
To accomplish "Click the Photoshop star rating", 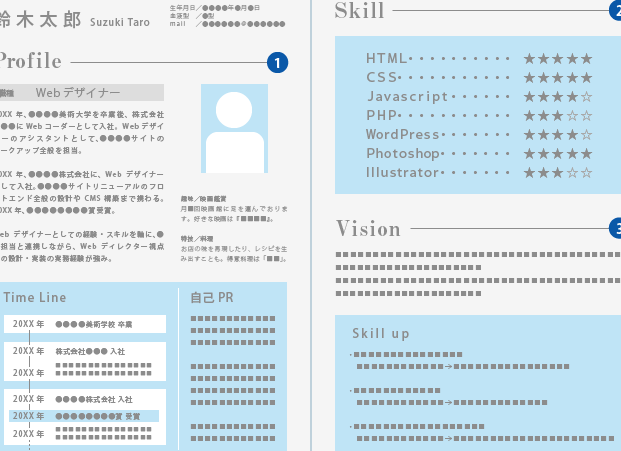I will [558, 154].
